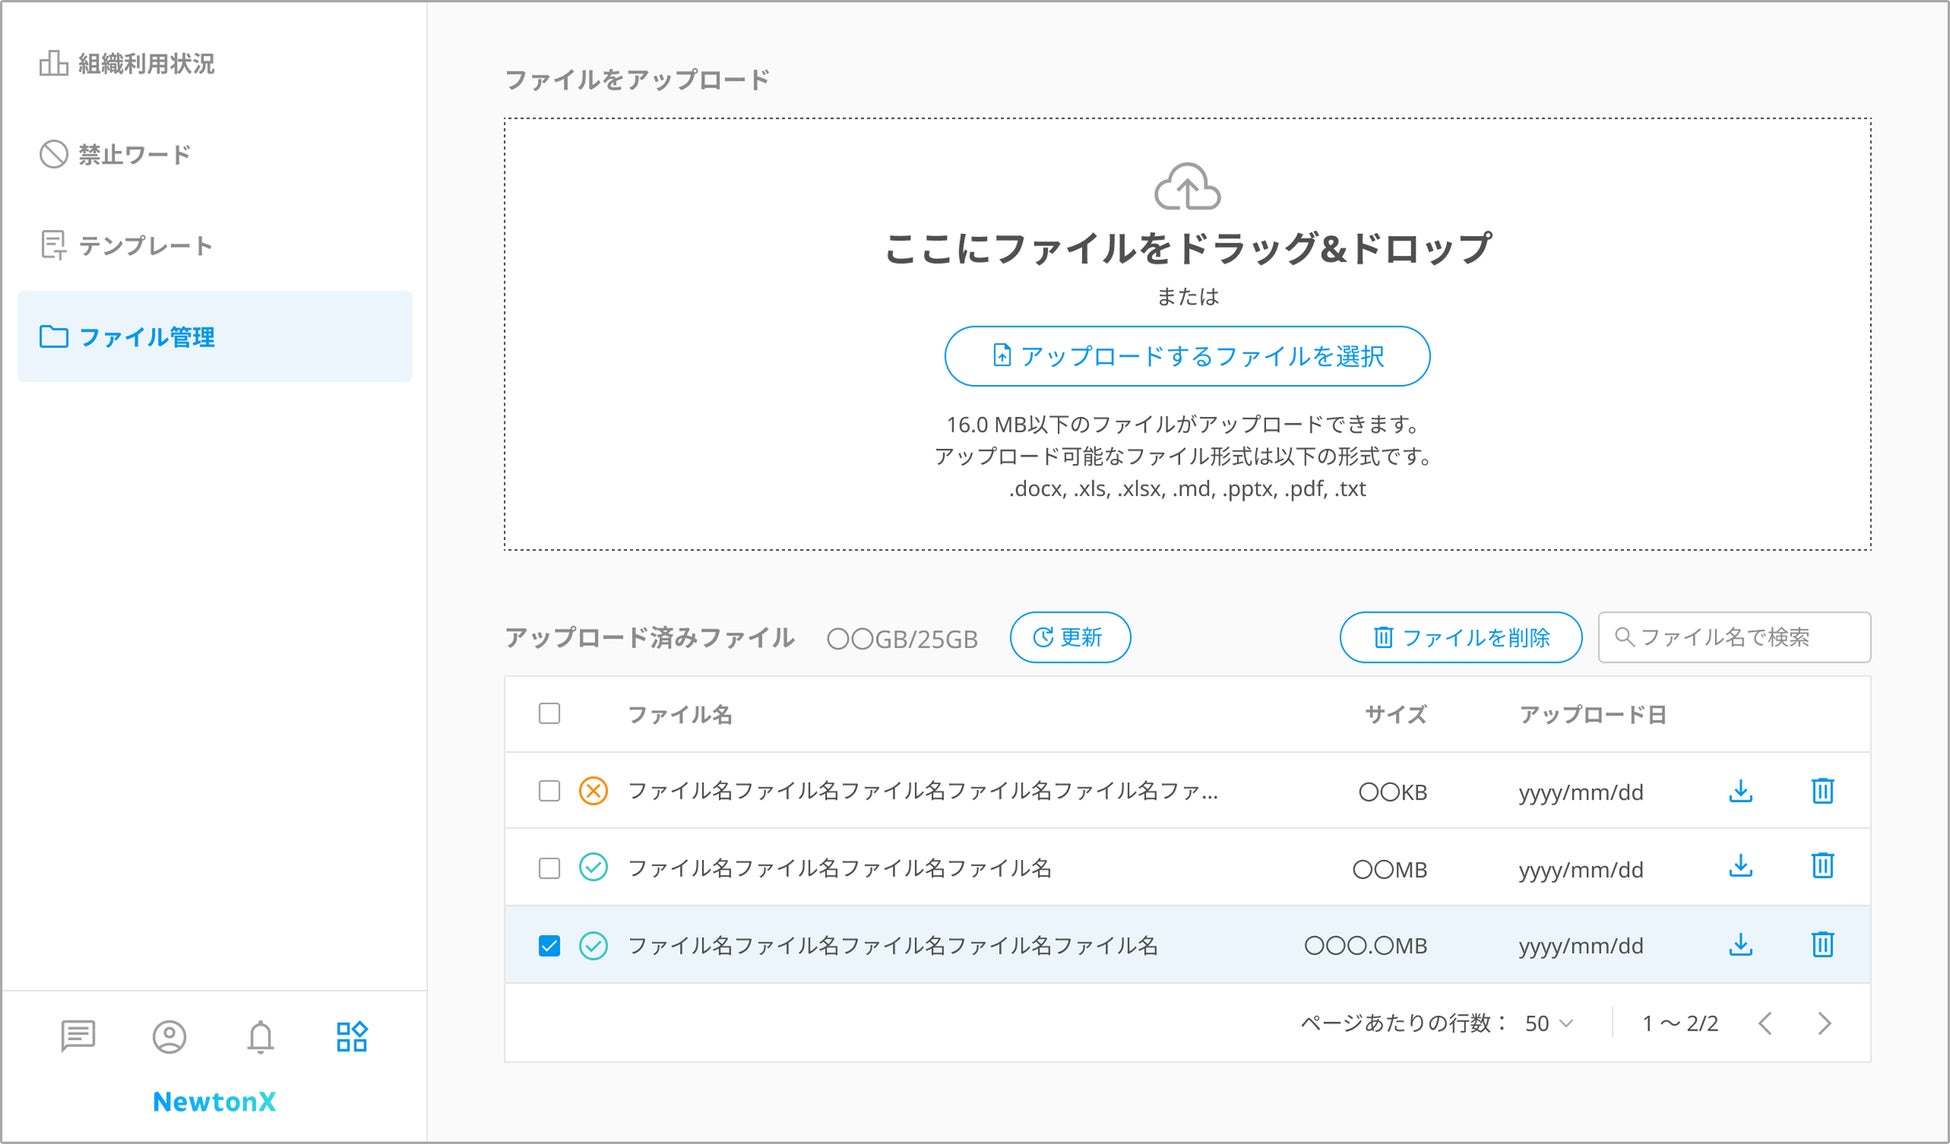Image resolution: width=1950 pixels, height=1144 pixels.
Task: Go to previous page with left chevron
Action: click(1765, 1023)
